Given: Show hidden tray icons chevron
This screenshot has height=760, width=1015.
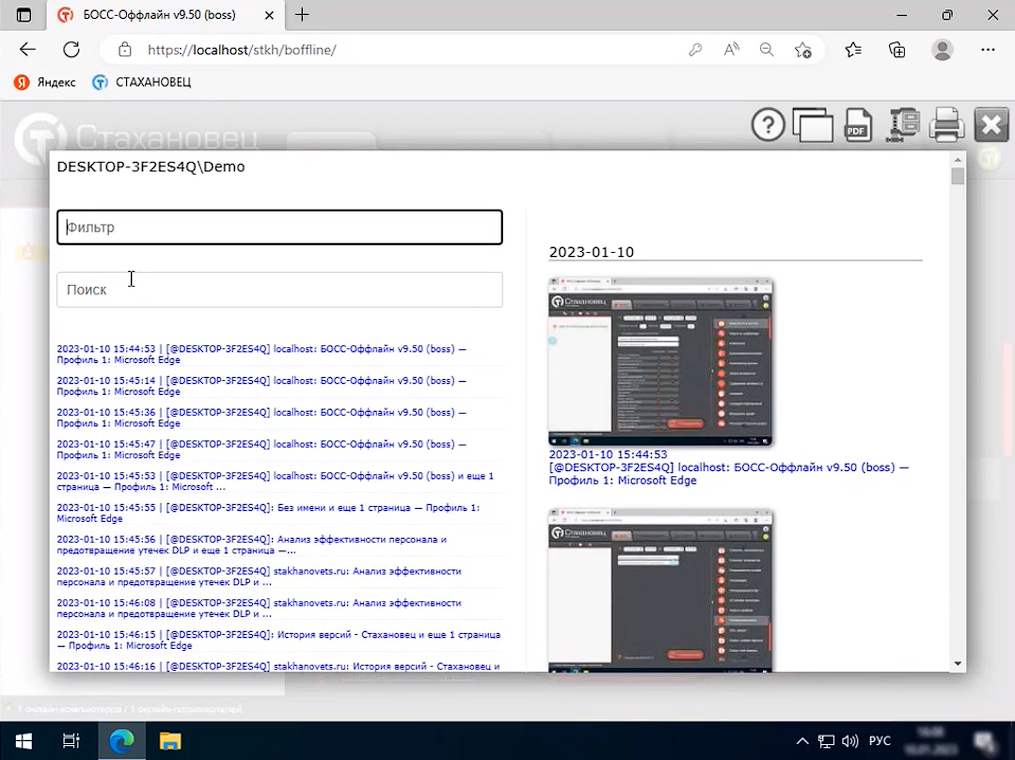Looking at the screenshot, I should [802, 741].
